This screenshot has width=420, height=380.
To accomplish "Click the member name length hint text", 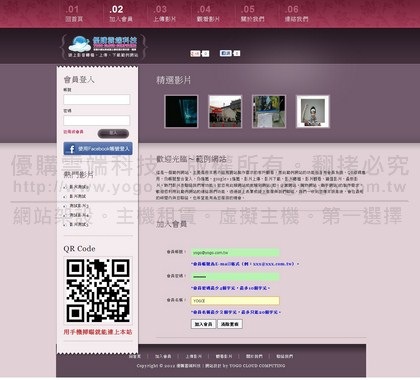I will [236, 312].
